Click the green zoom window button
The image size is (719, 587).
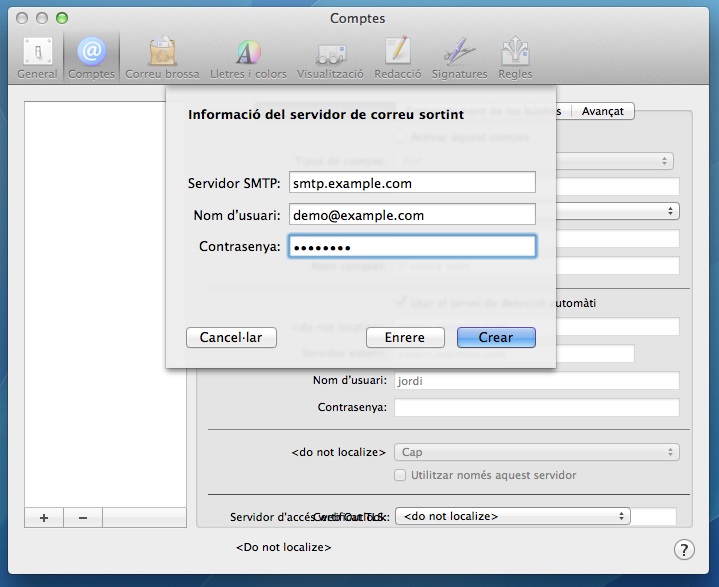(62, 18)
